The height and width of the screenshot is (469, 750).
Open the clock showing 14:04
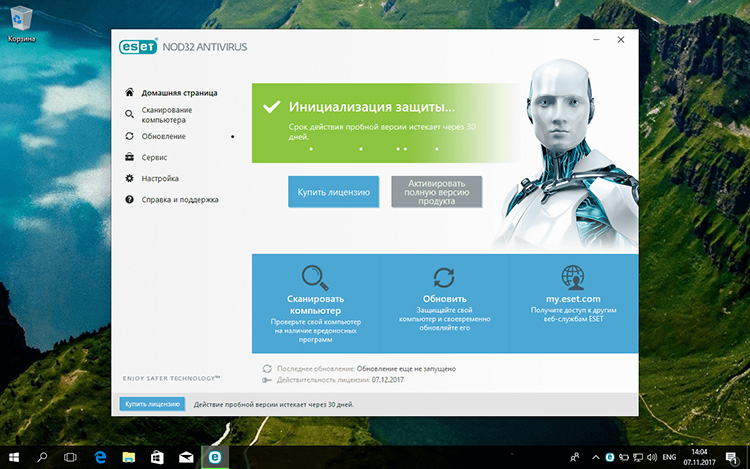pyautogui.click(x=699, y=457)
